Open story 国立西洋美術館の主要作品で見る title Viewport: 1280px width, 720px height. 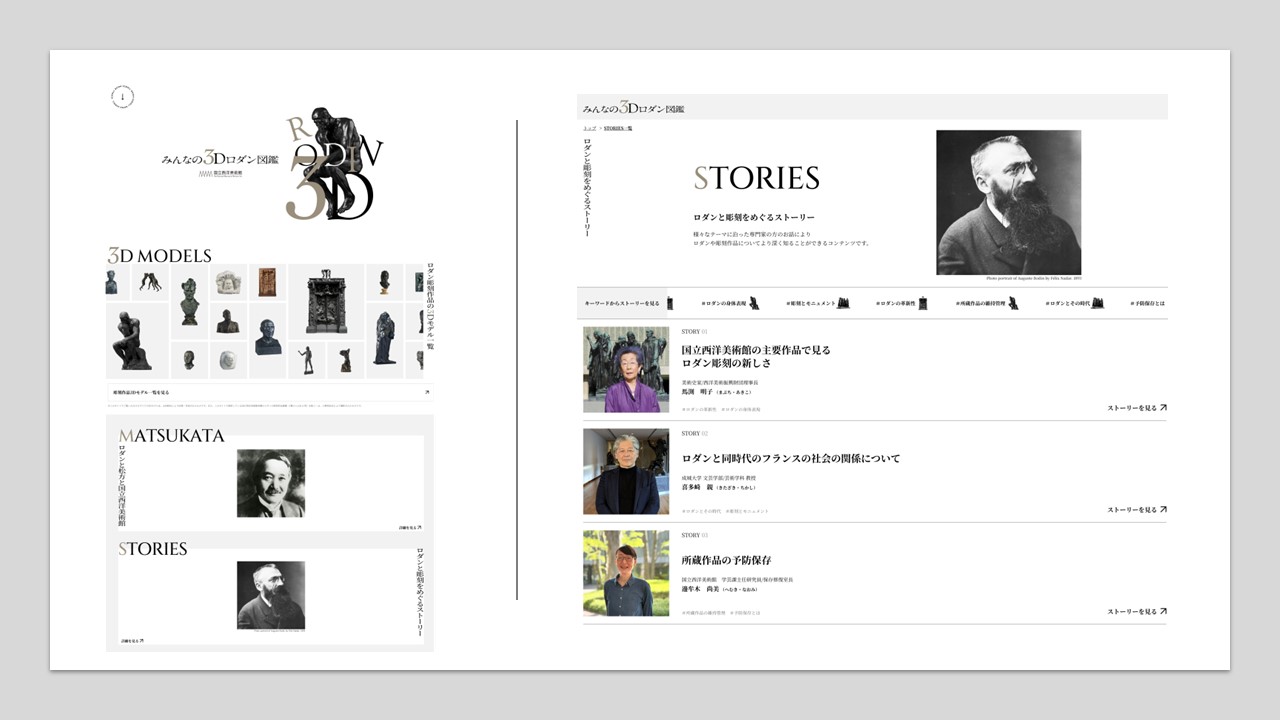[x=756, y=356]
